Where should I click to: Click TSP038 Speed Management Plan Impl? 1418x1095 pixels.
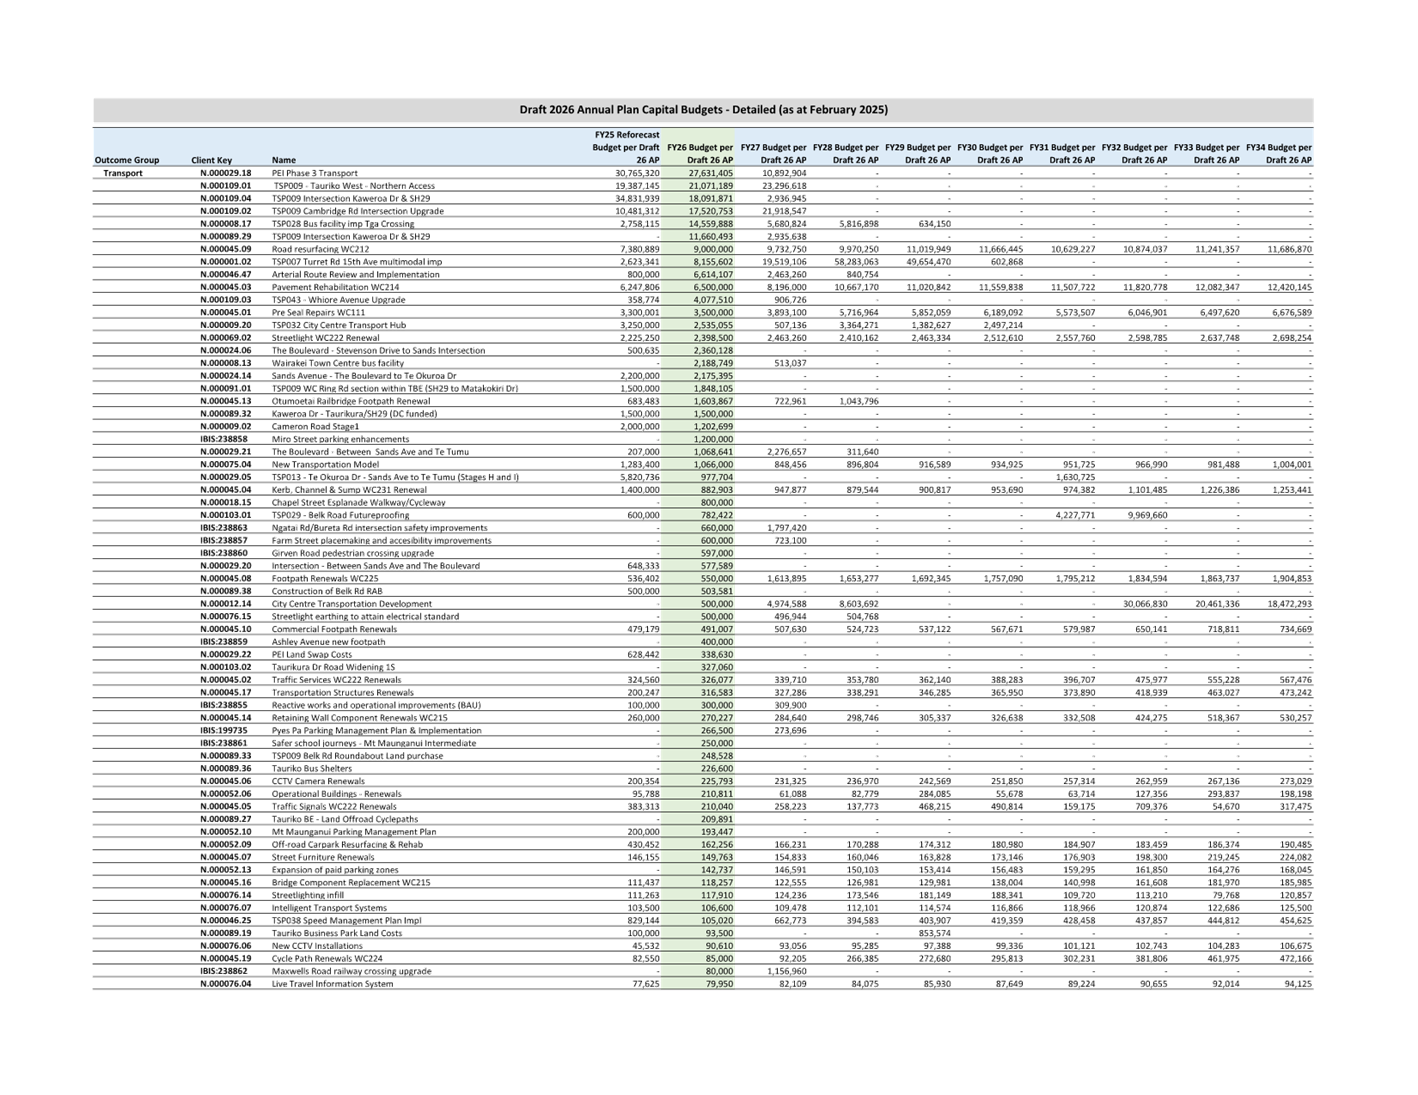[x=346, y=920]
